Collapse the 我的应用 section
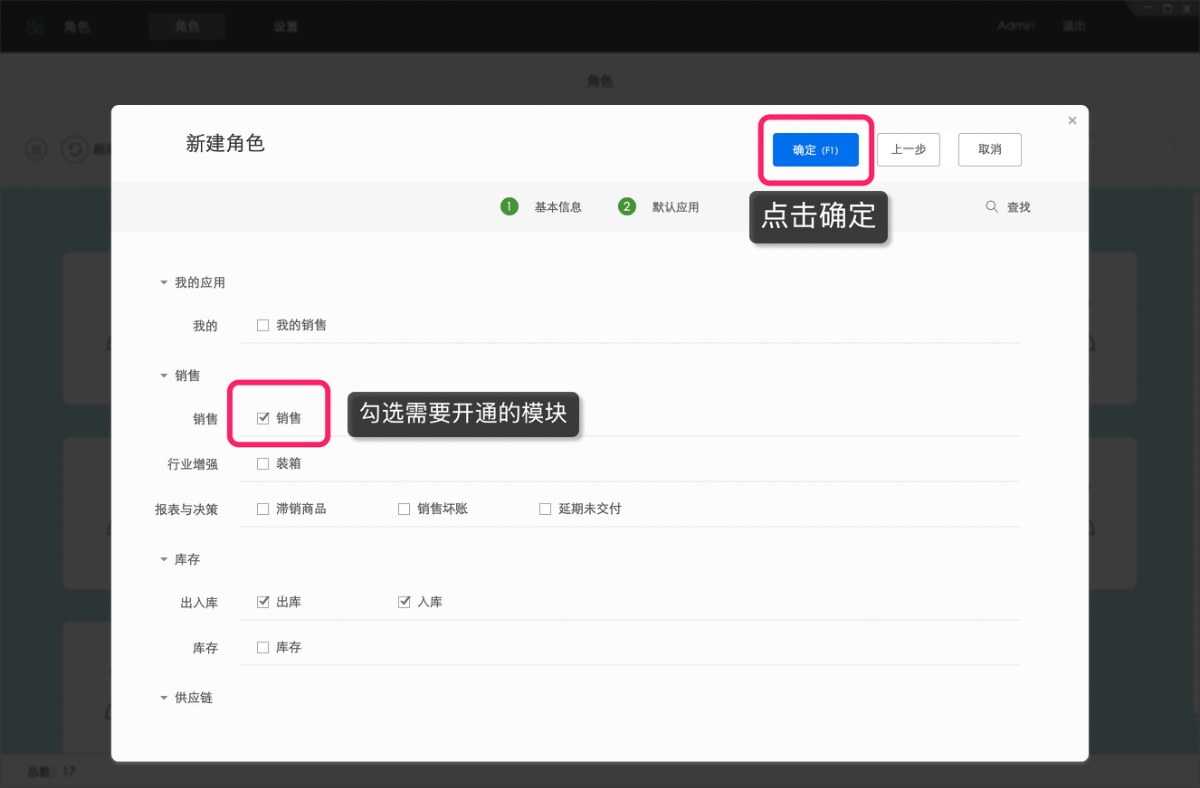 tap(164, 283)
